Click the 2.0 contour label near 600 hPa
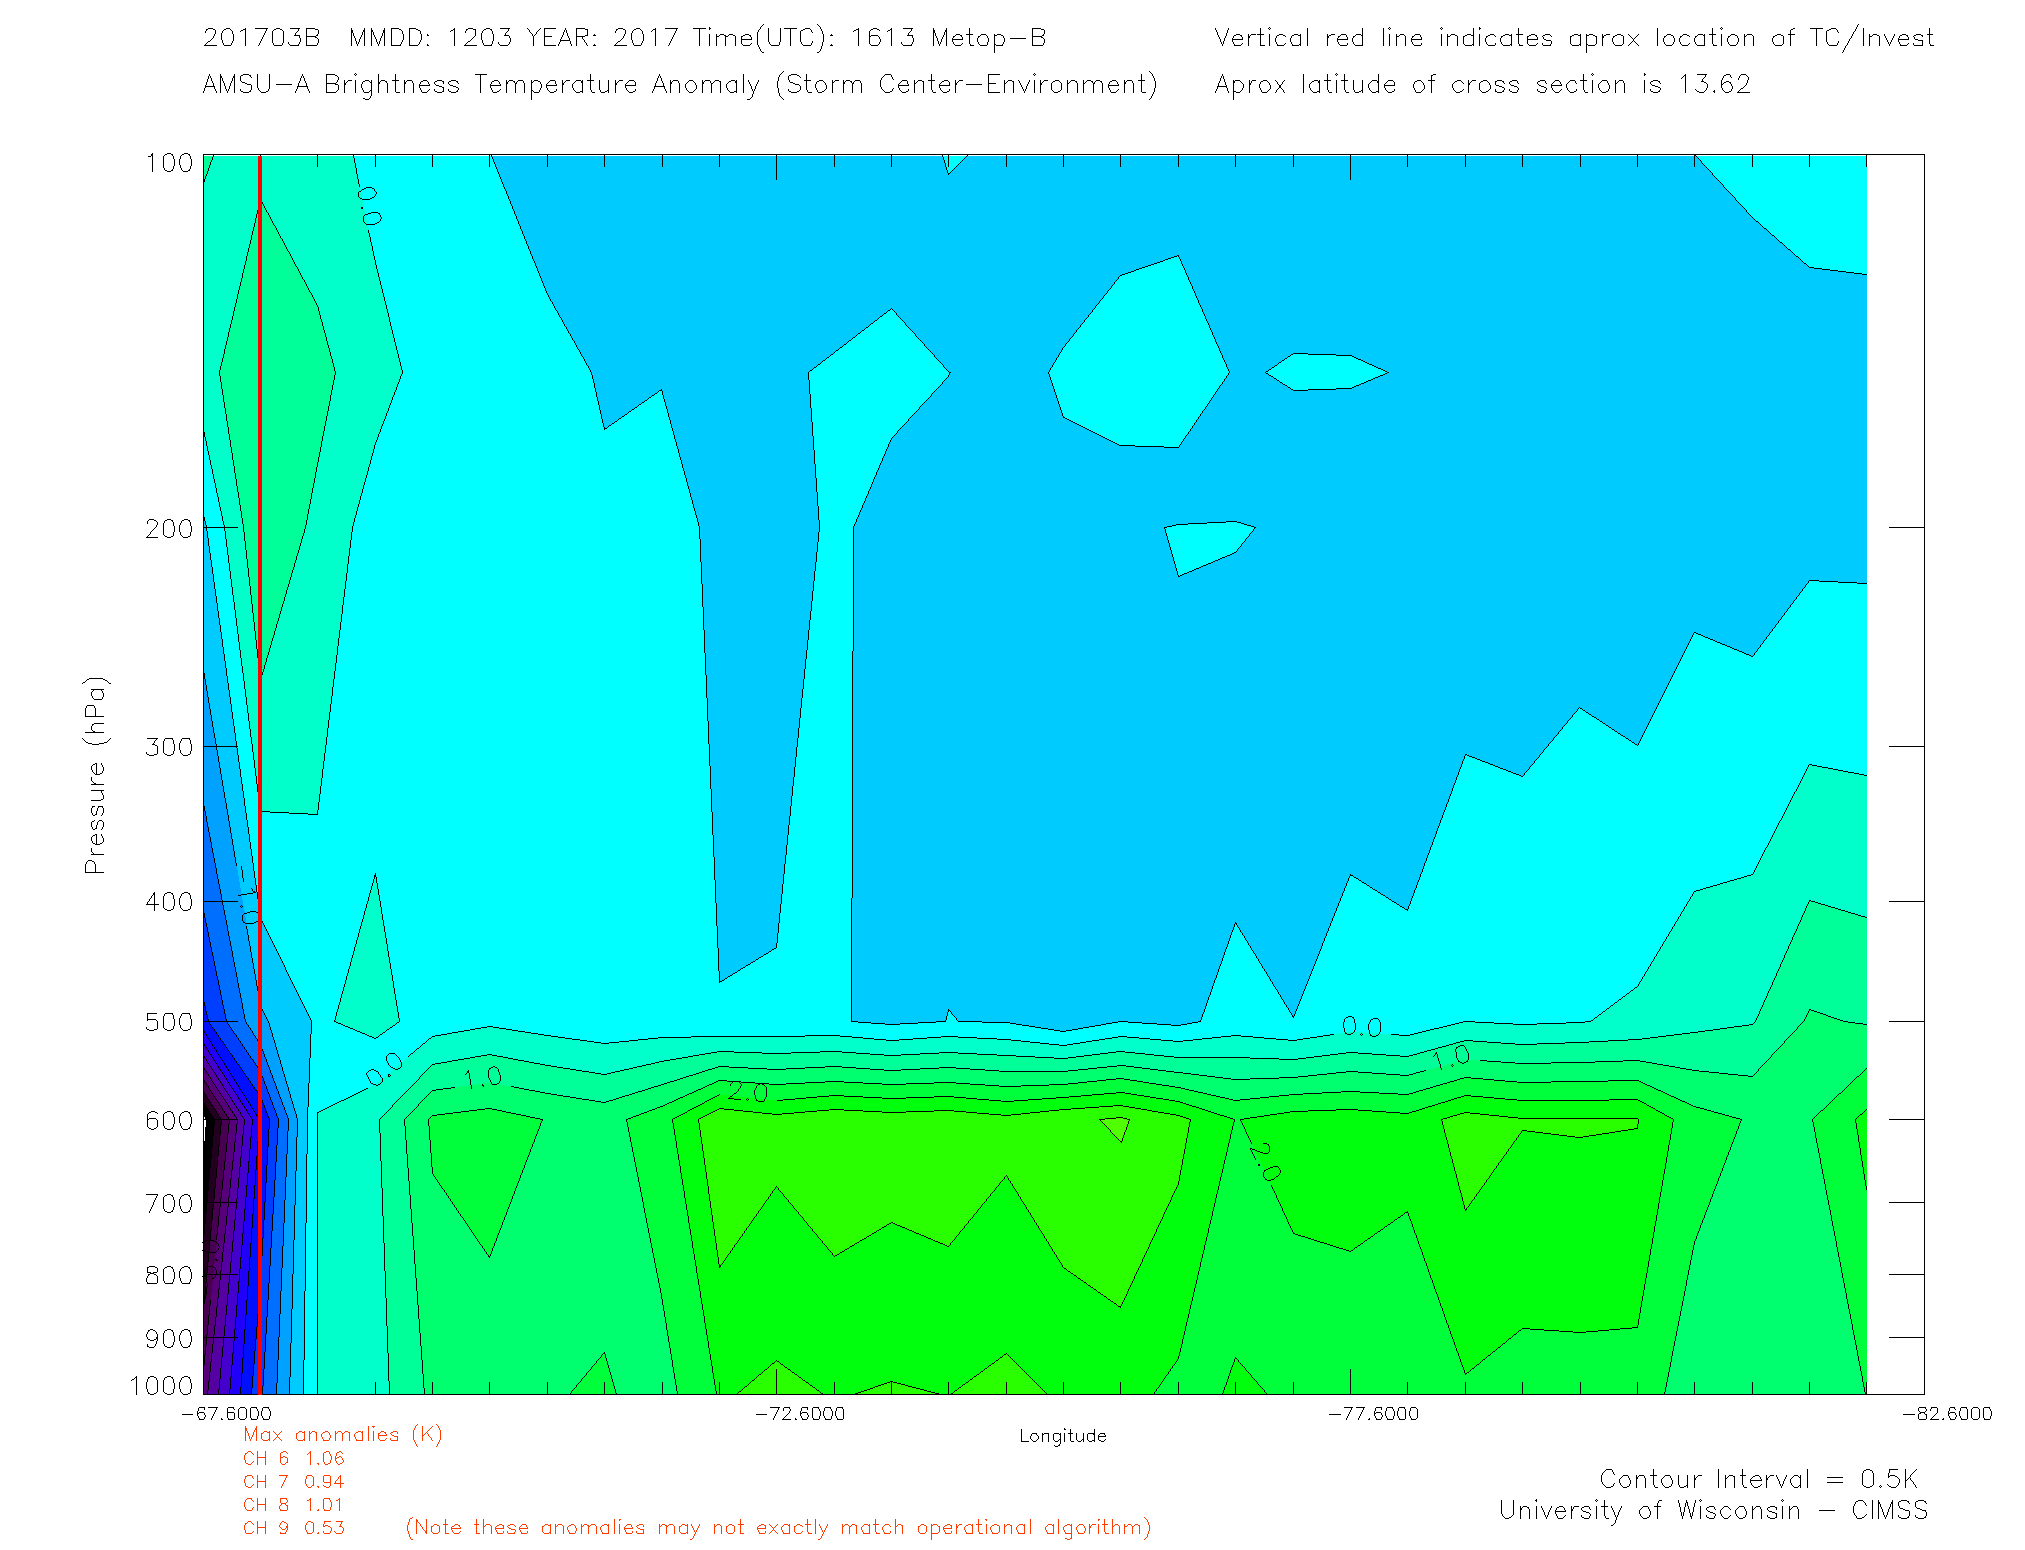This screenshot has height=1550, width=2025. 747,1092
